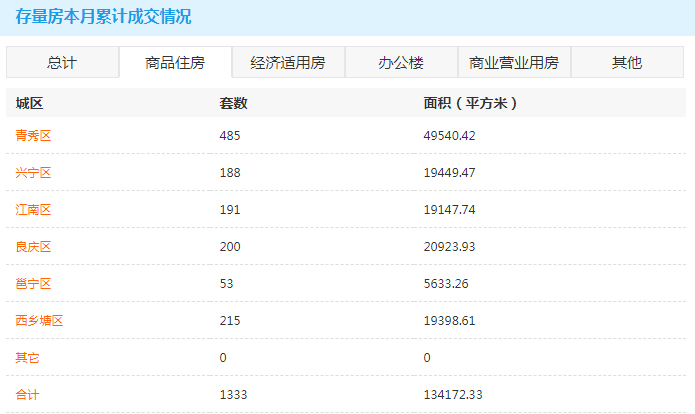Open the 商业营业用房 tab
This screenshot has width=695, height=414.
click(x=514, y=62)
